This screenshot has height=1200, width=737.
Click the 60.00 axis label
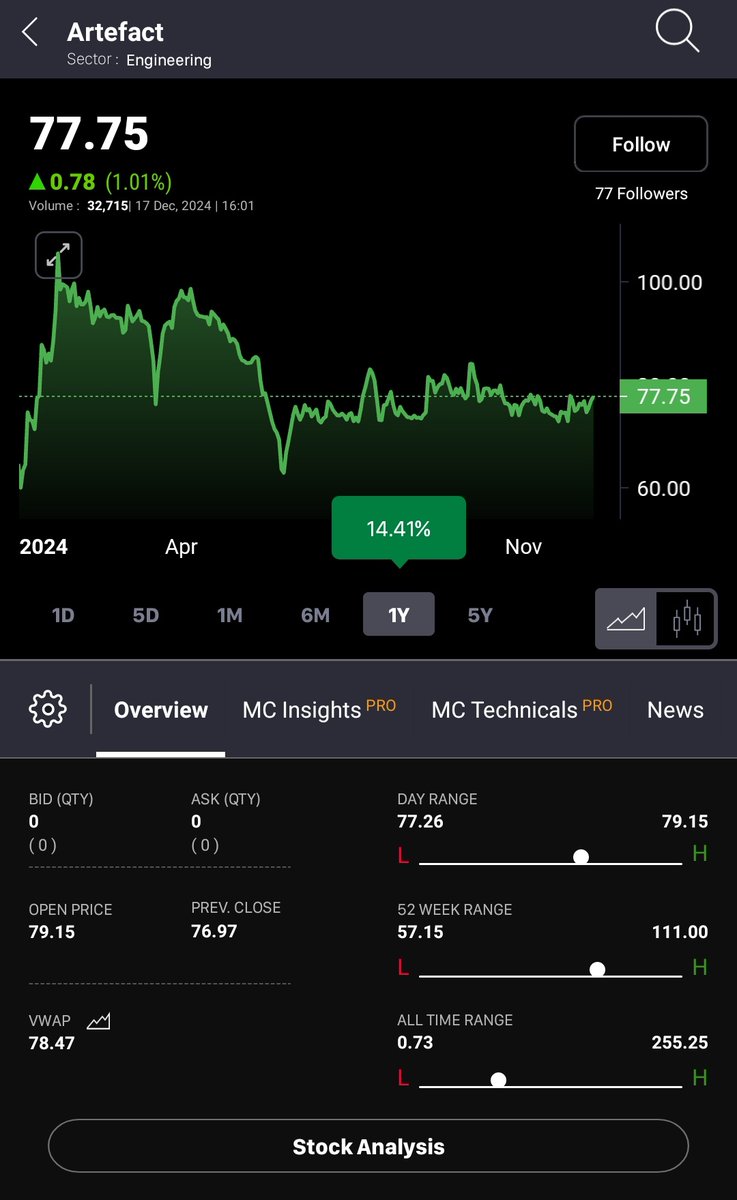[664, 489]
